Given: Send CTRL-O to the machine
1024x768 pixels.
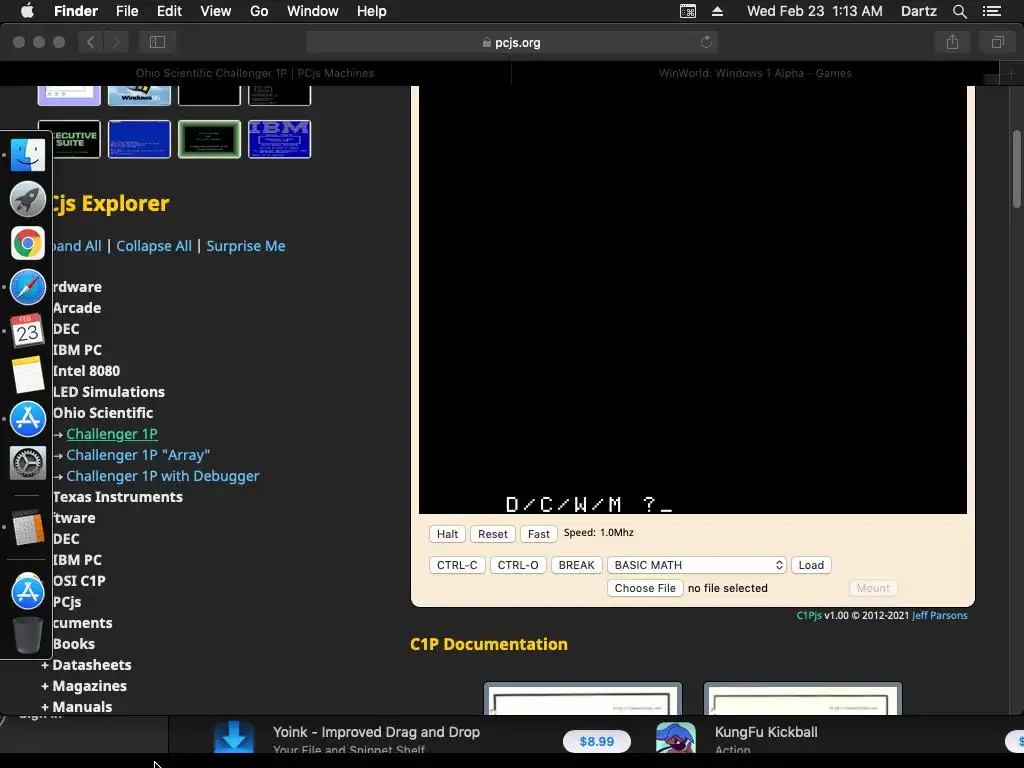Looking at the screenshot, I should (x=518, y=565).
